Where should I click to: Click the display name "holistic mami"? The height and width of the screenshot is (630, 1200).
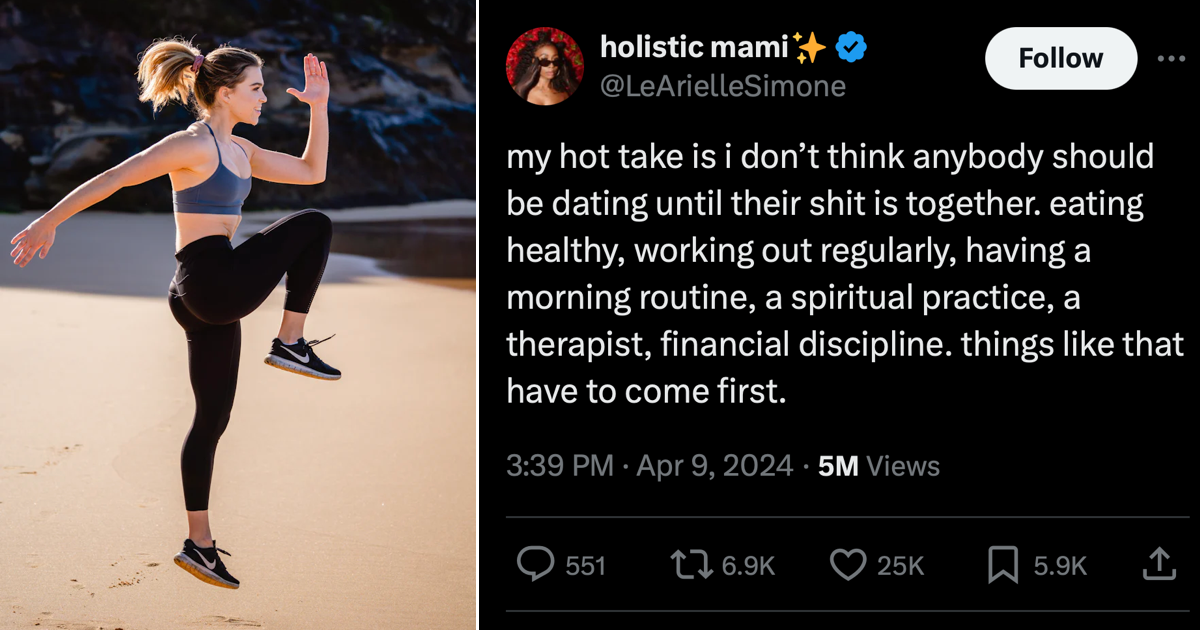[x=694, y=46]
